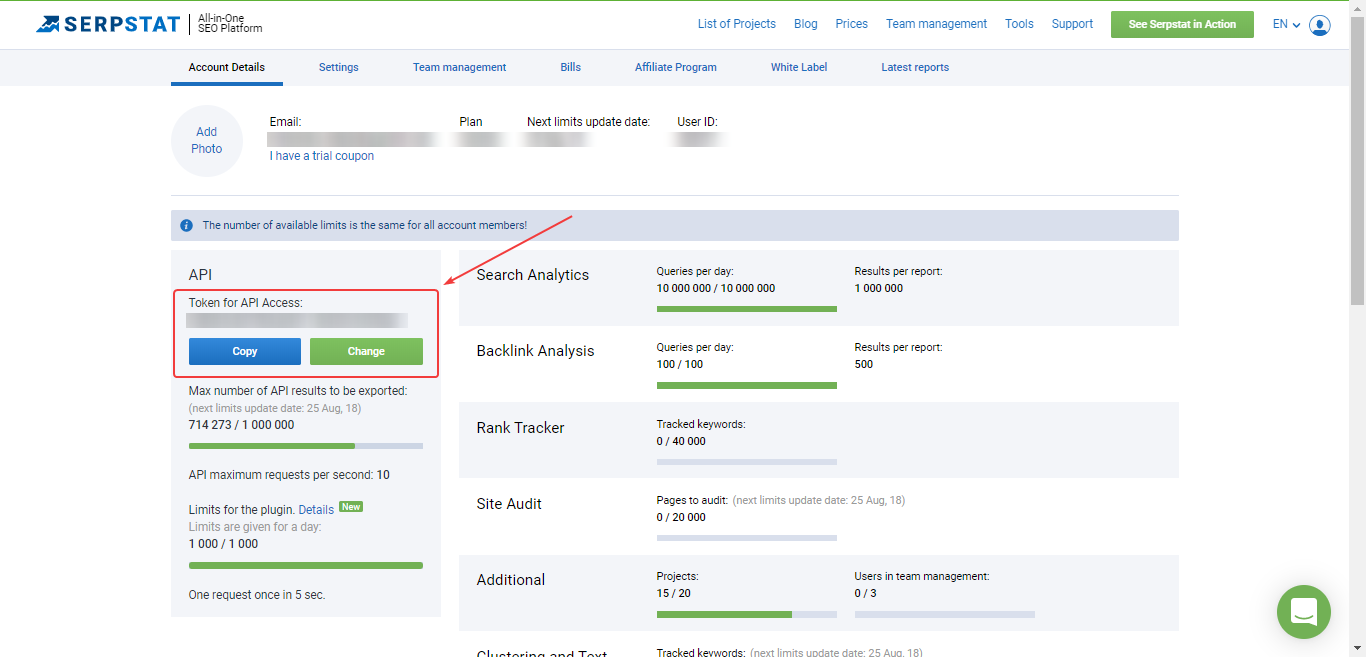
Task: Click the I have a trial coupon link
Action: (x=322, y=156)
